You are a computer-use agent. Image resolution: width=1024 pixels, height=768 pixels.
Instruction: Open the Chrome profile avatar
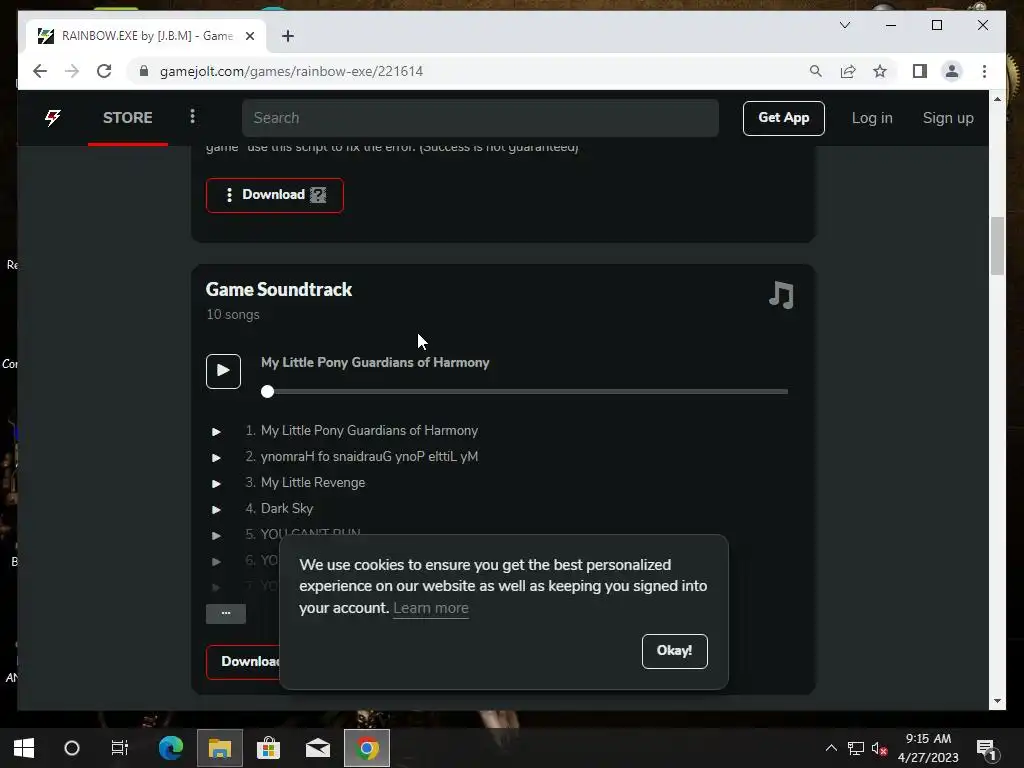952,71
